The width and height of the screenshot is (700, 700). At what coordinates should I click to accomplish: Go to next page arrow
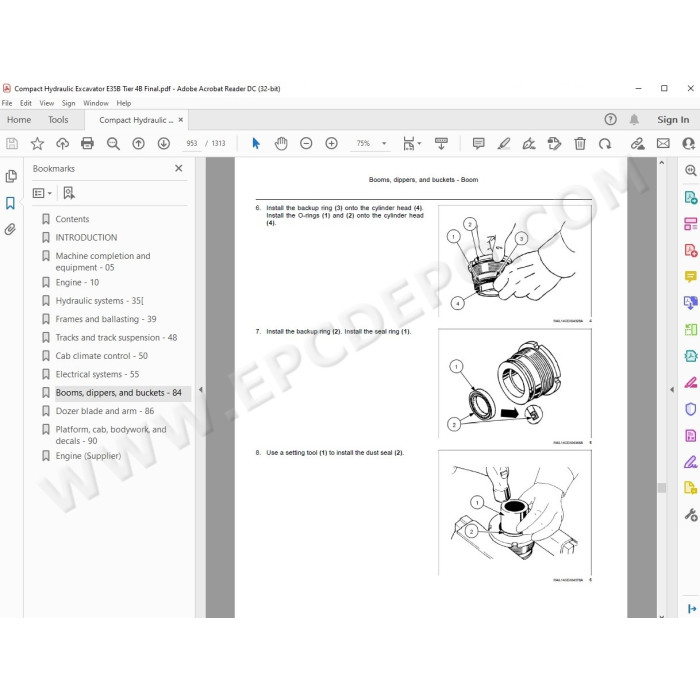tap(164, 143)
